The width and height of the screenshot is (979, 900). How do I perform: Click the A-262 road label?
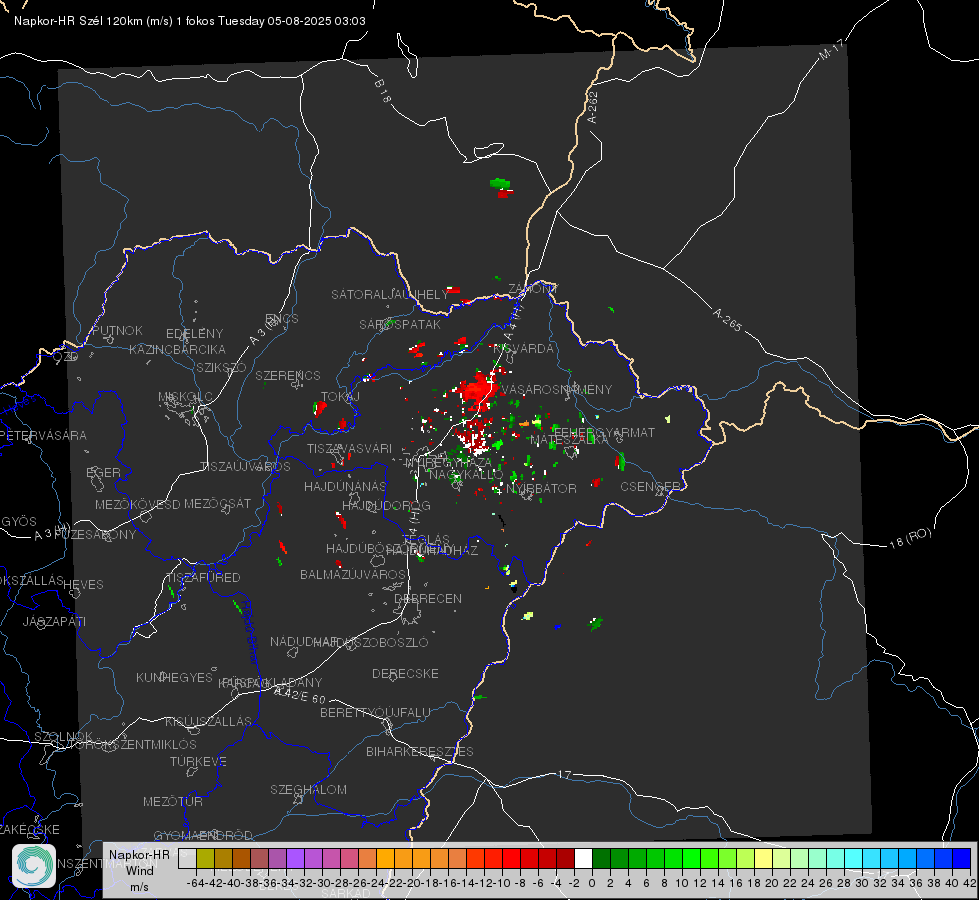pos(592,107)
